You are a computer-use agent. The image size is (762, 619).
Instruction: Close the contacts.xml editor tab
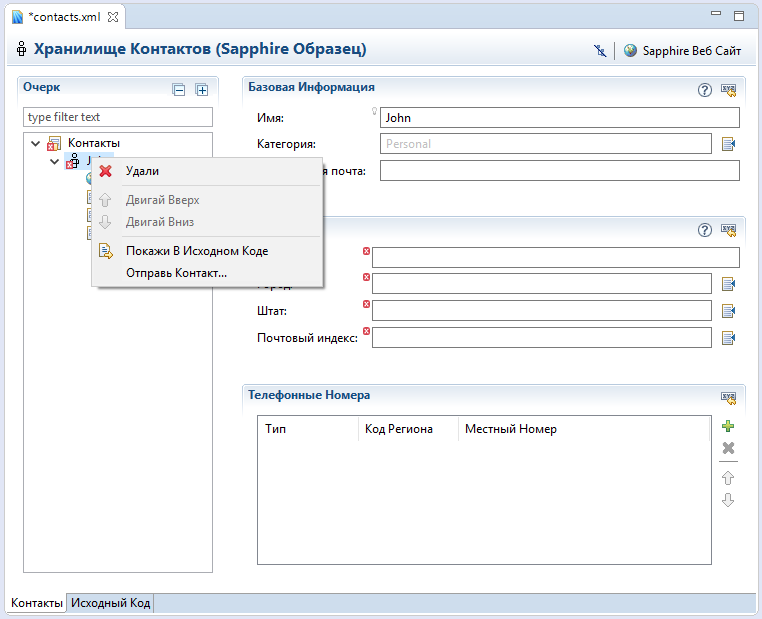click(x=113, y=17)
